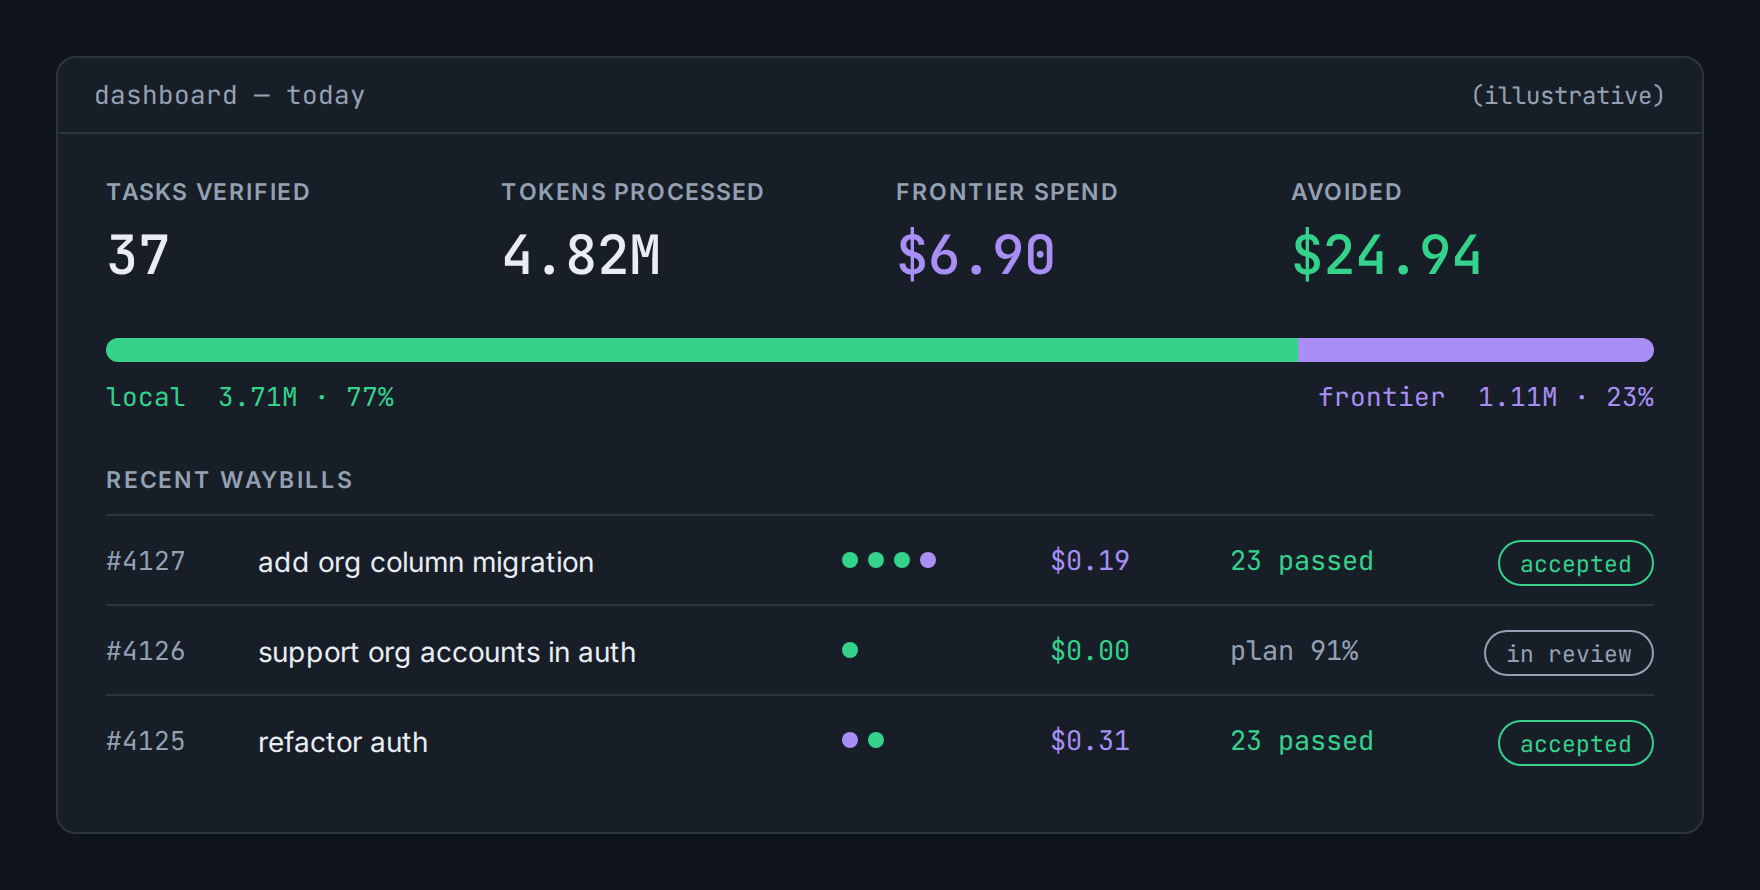1760x890 pixels.
Task: Open waybill #4126 id
Action: coord(146,651)
